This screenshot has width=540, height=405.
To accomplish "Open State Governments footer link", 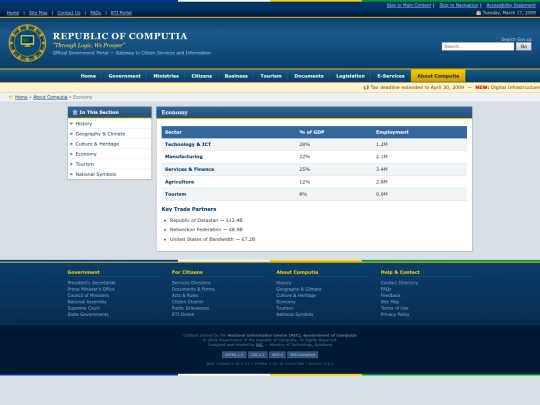I will tap(88, 314).
